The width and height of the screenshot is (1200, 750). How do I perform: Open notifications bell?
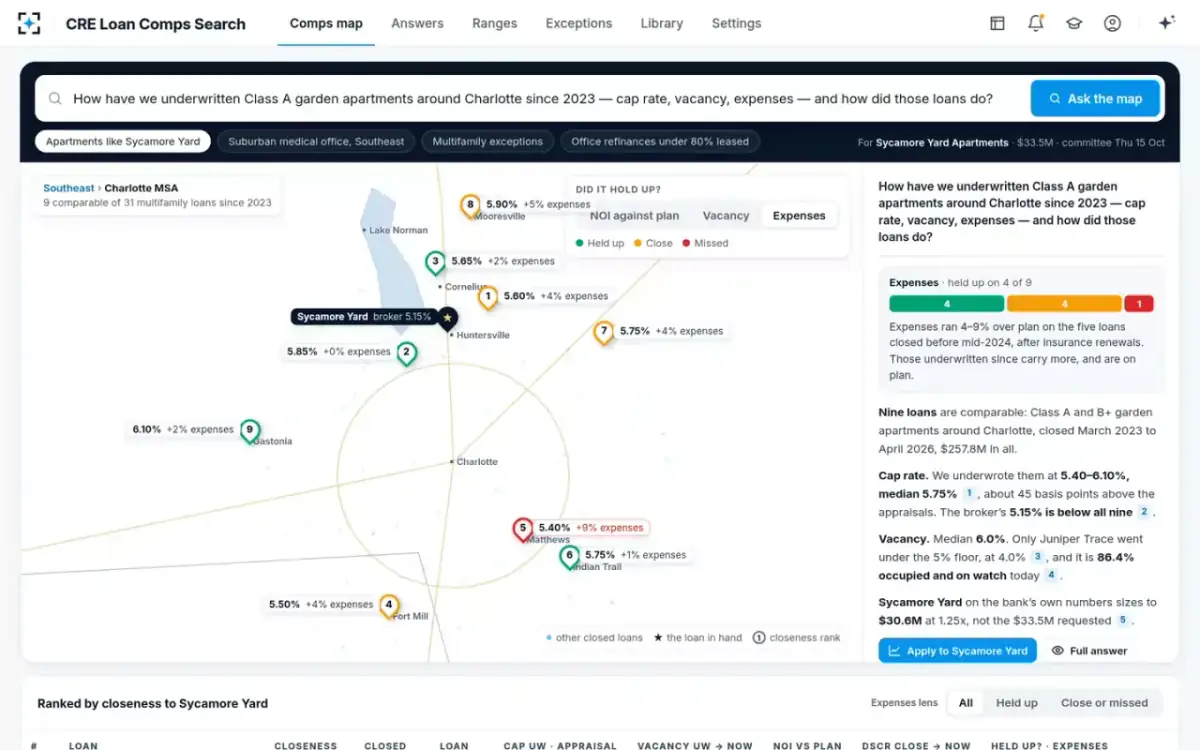coord(1036,23)
